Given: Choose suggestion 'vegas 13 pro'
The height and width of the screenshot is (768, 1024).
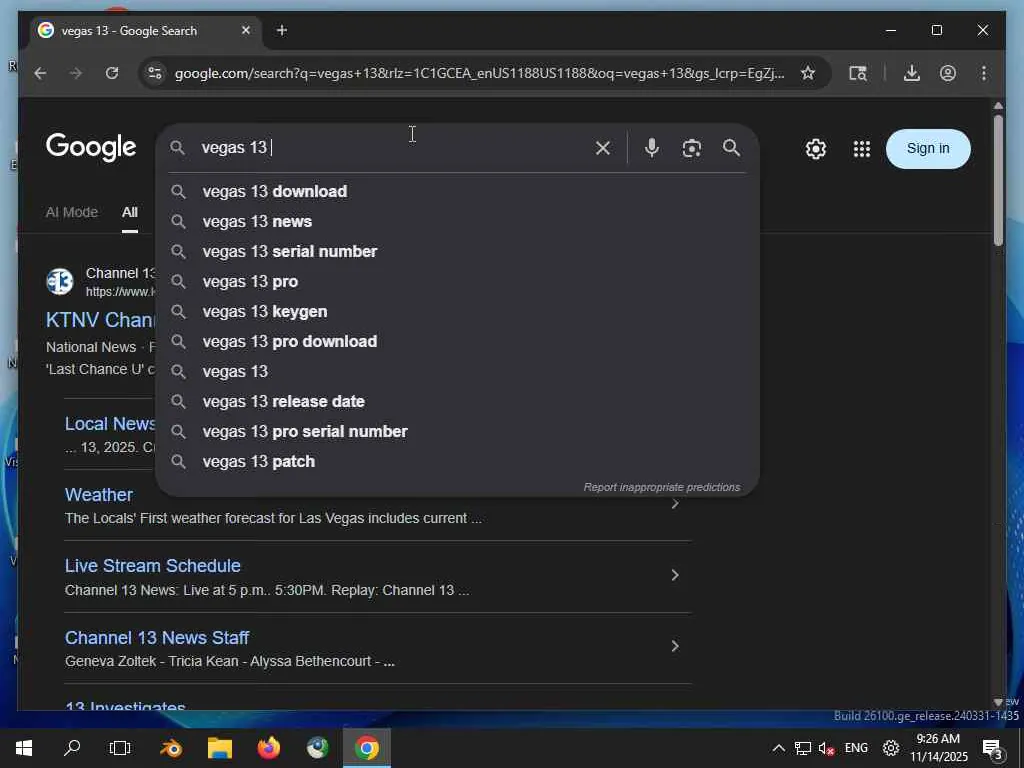Looking at the screenshot, I should click(457, 281).
